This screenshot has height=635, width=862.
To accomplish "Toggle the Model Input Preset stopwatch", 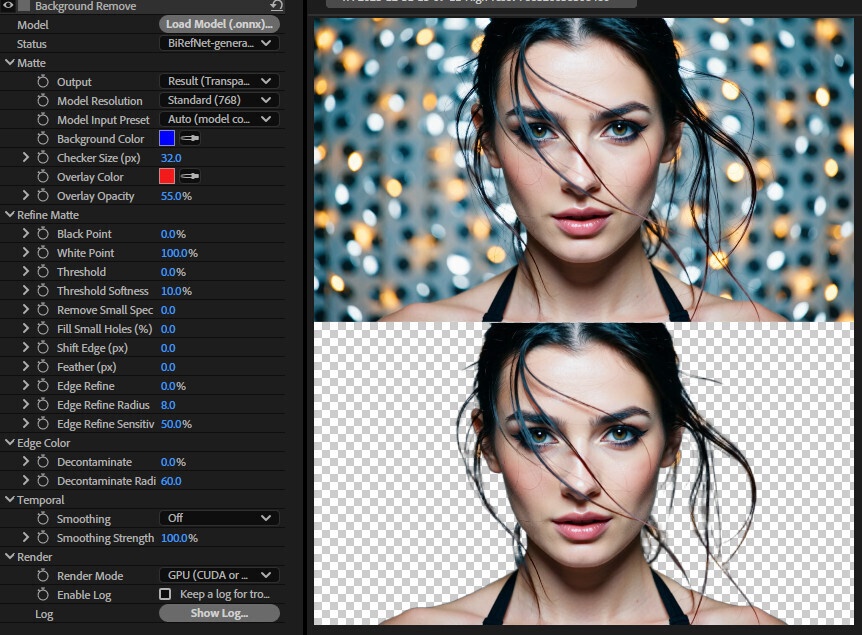I will [43, 120].
